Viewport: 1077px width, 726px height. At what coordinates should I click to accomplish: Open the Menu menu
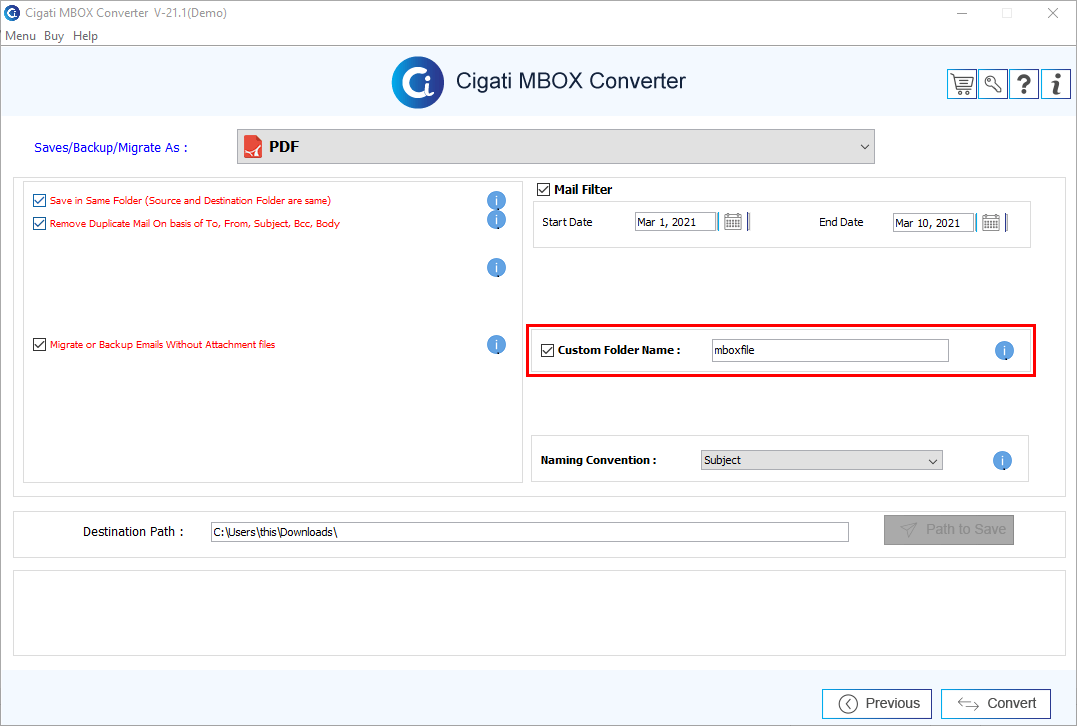click(x=20, y=36)
